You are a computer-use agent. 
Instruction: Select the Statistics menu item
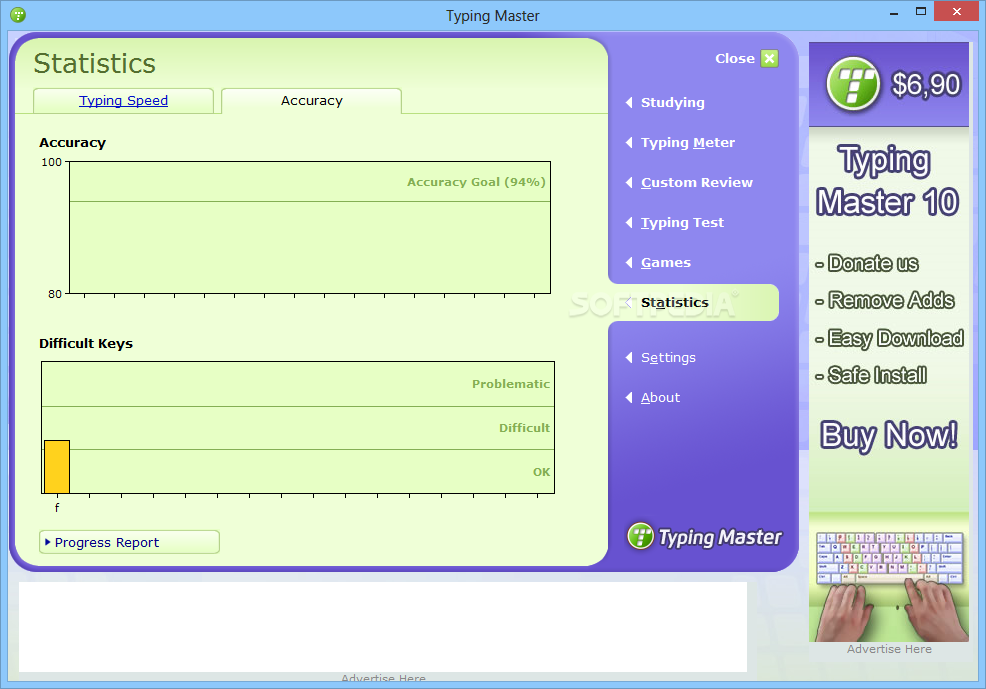click(x=674, y=302)
